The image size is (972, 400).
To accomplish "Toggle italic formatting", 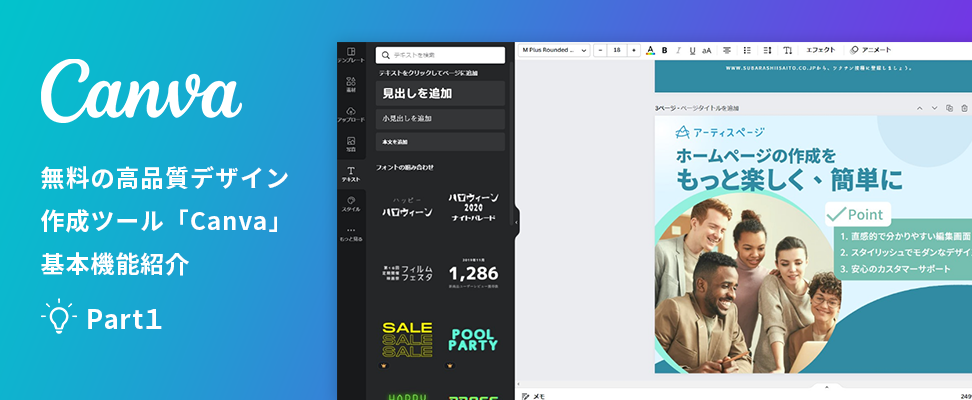I will tap(678, 50).
